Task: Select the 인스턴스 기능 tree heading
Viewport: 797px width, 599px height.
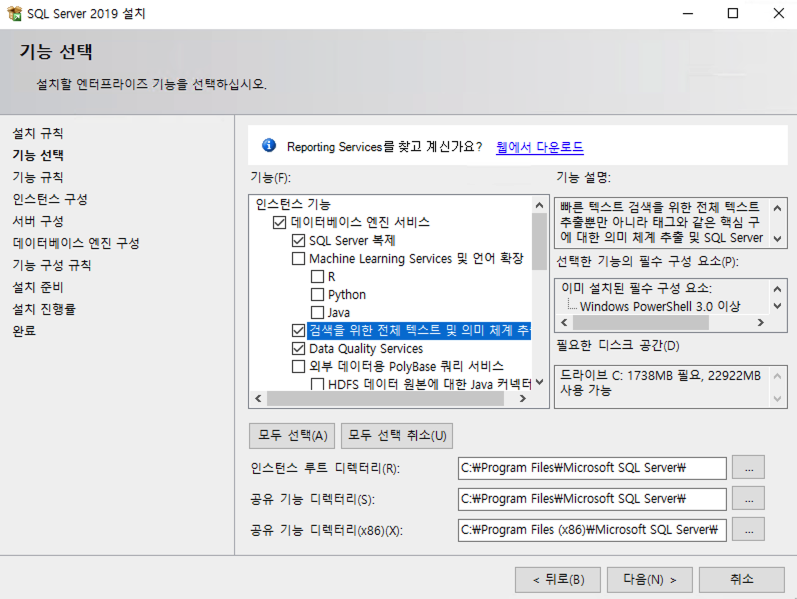Action: click(x=293, y=204)
